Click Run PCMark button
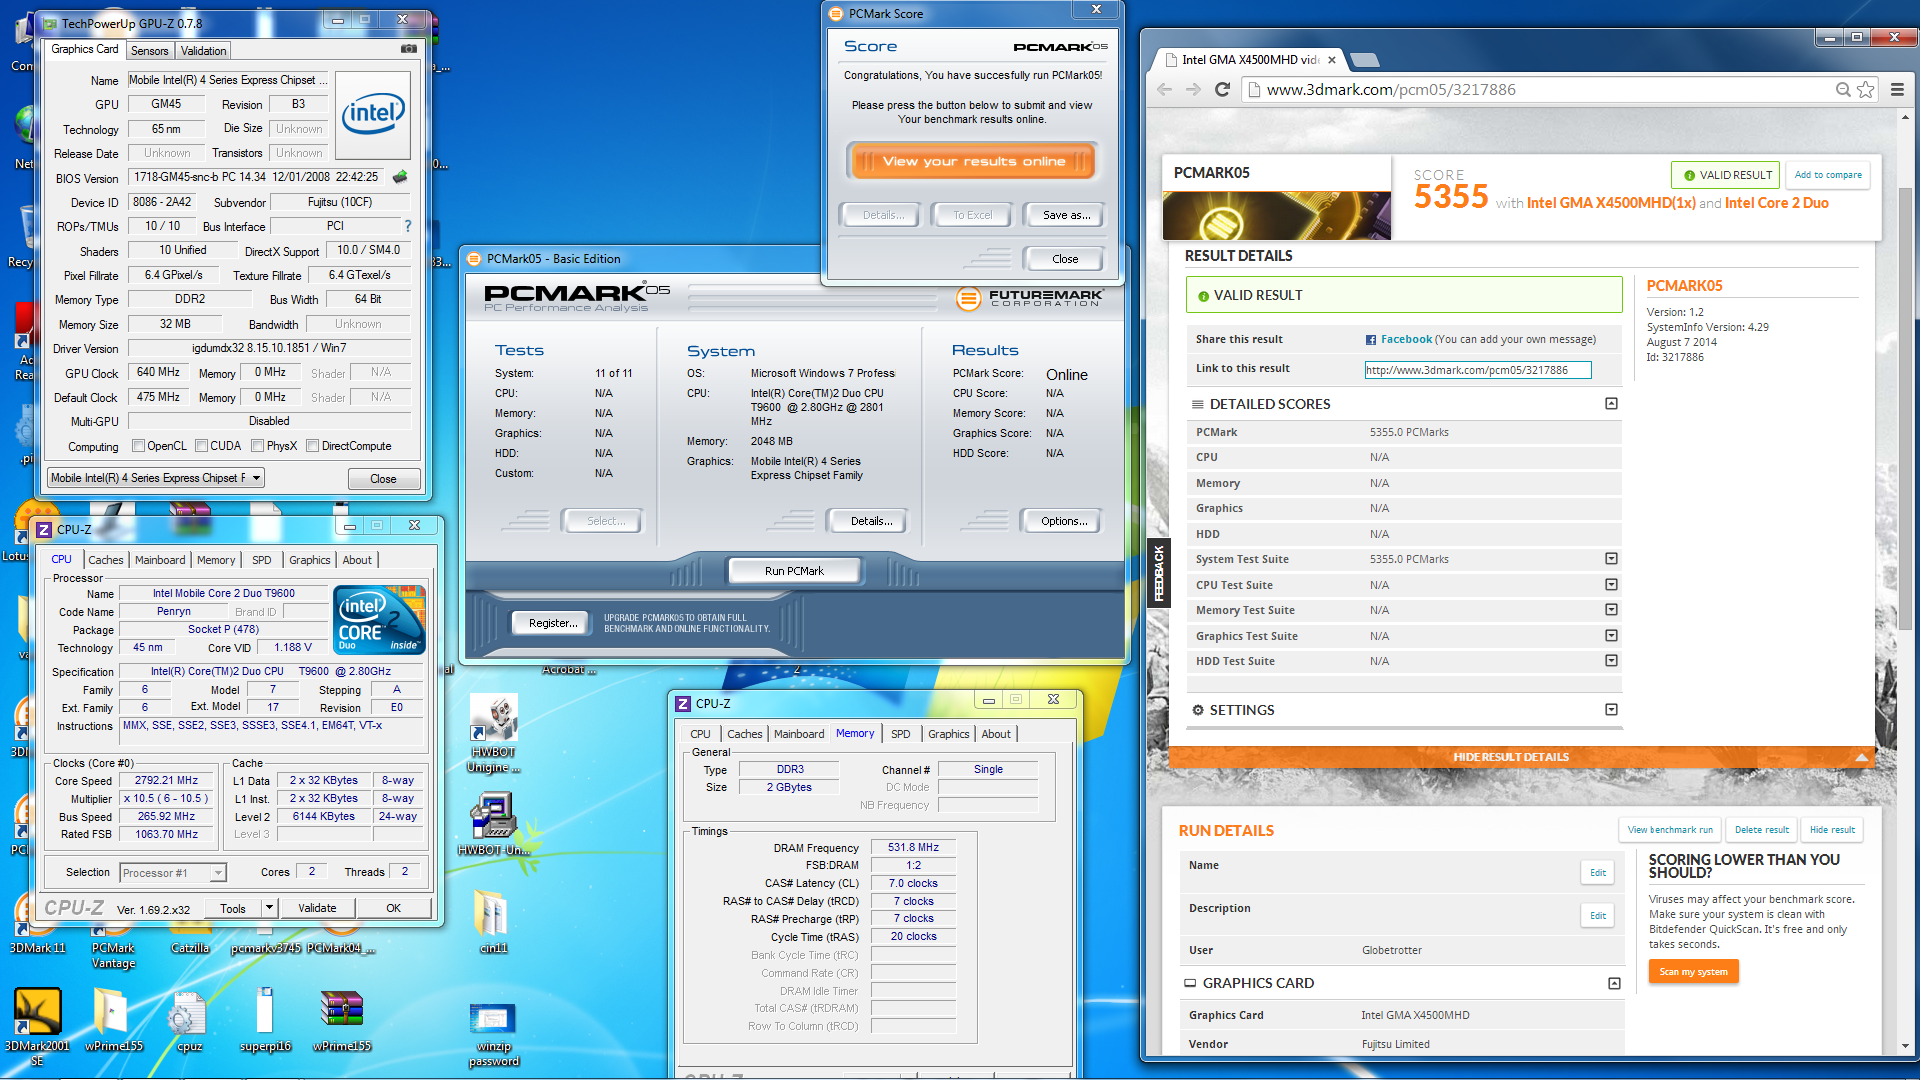Image resolution: width=1920 pixels, height=1080 pixels. [794, 571]
